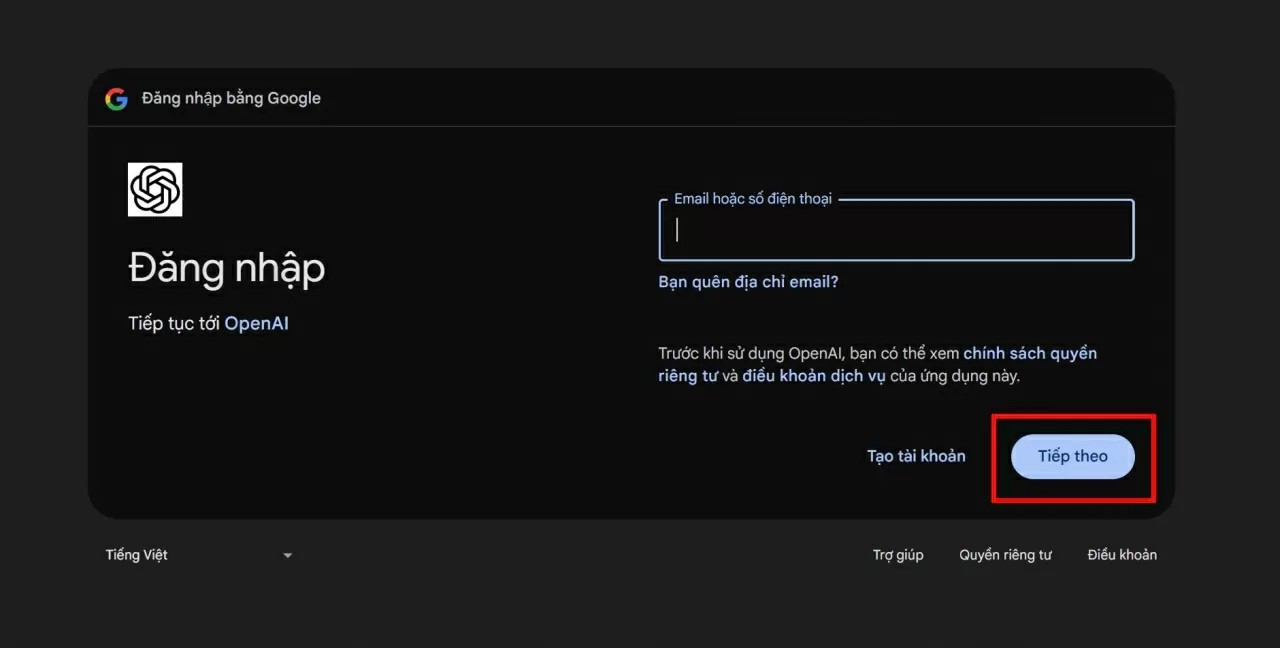Screen dimensions: 1280x648
Task: Click the "của ứng dụng này" text
Action: tap(952, 377)
